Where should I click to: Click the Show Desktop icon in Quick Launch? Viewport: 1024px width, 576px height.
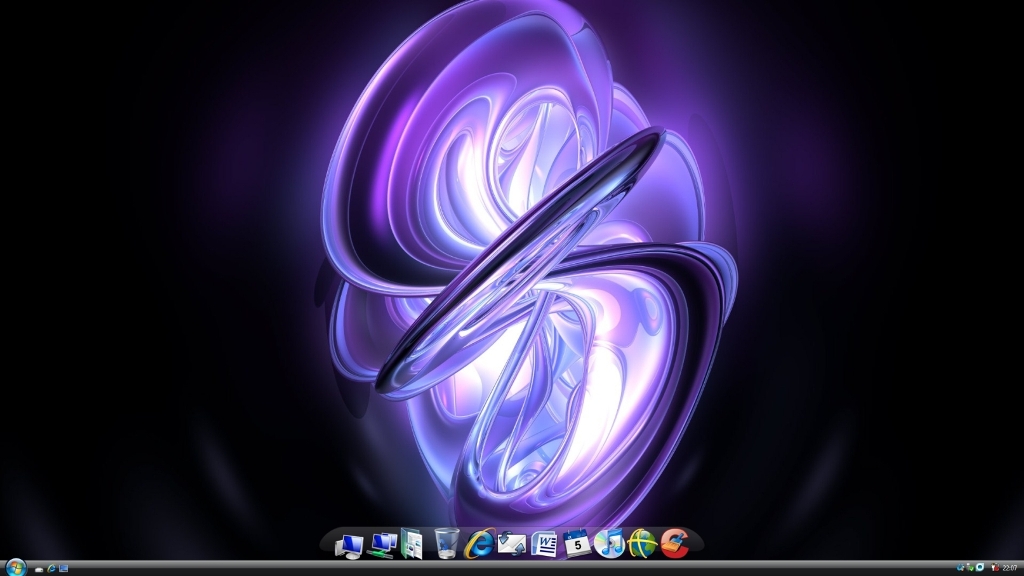tap(63, 569)
